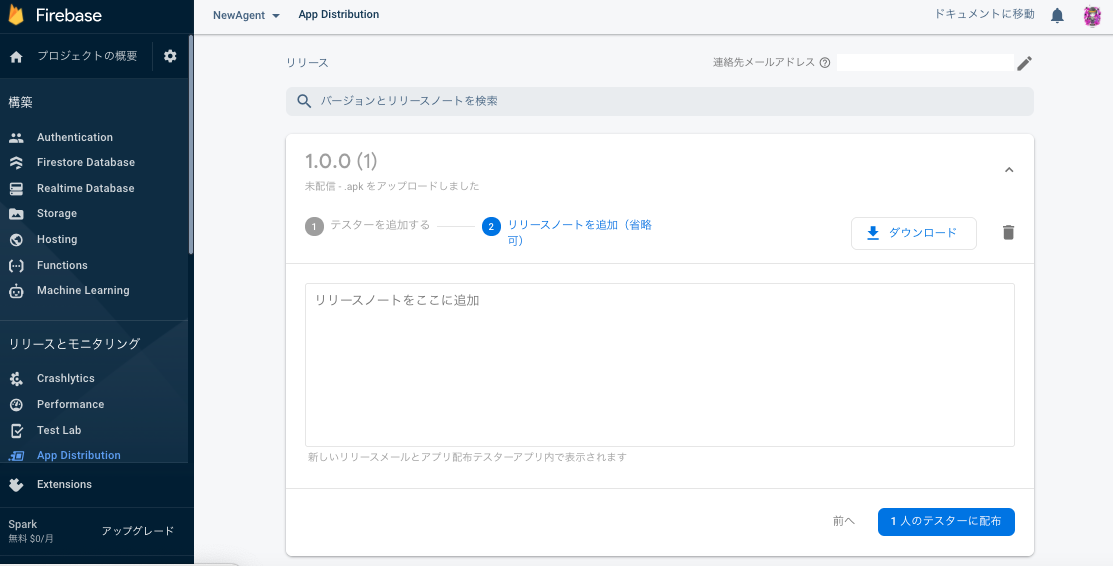
Task: Click the 前へ back button
Action: (x=843, y=521)
